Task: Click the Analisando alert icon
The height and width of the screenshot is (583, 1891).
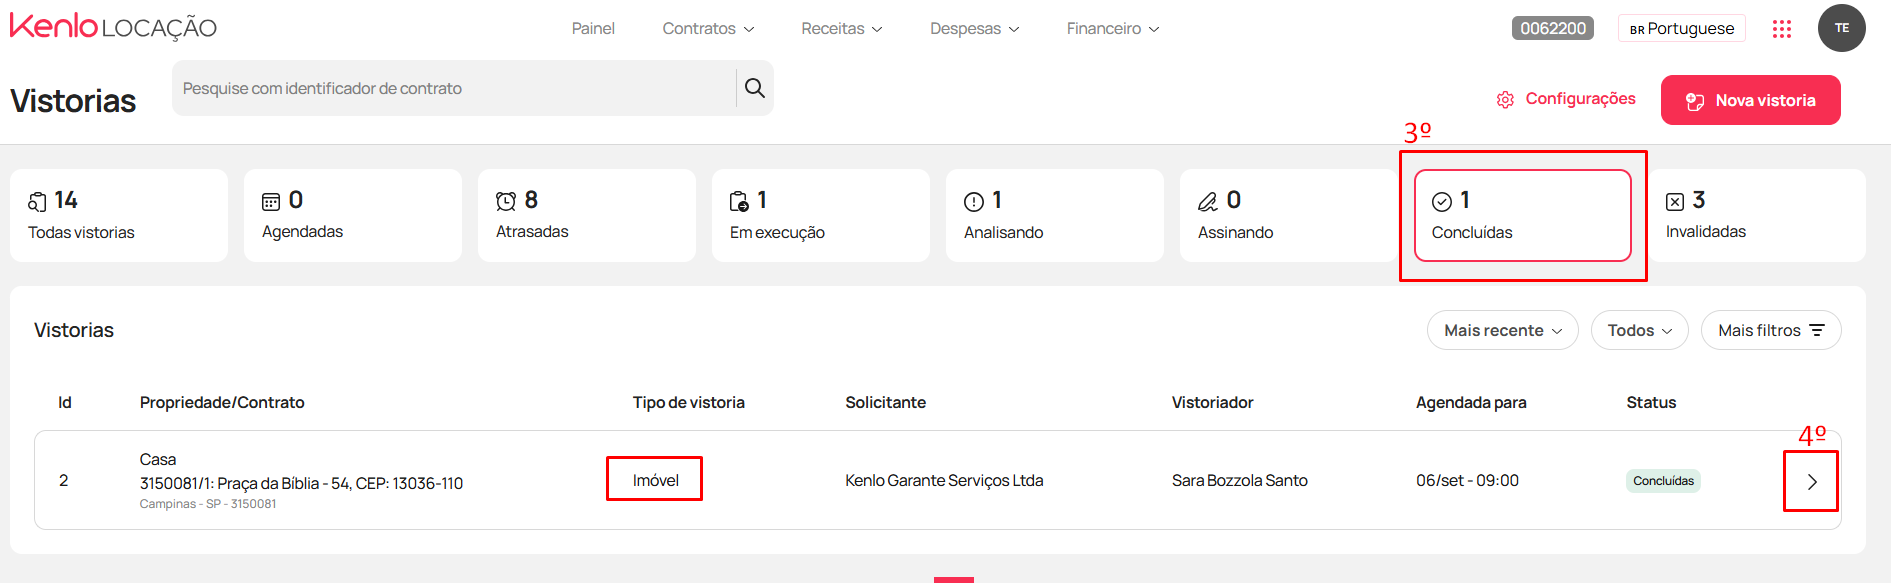Action: (x=974, y=202)
